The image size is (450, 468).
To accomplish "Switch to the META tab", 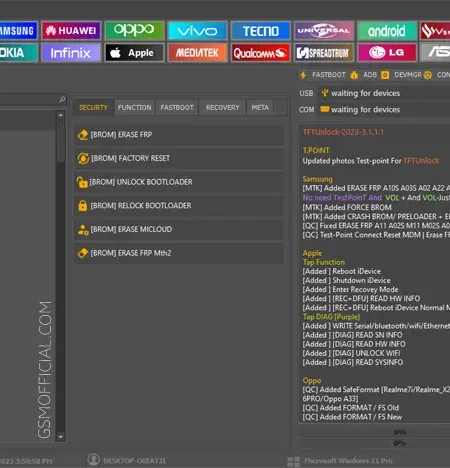I will click(260, 108).
